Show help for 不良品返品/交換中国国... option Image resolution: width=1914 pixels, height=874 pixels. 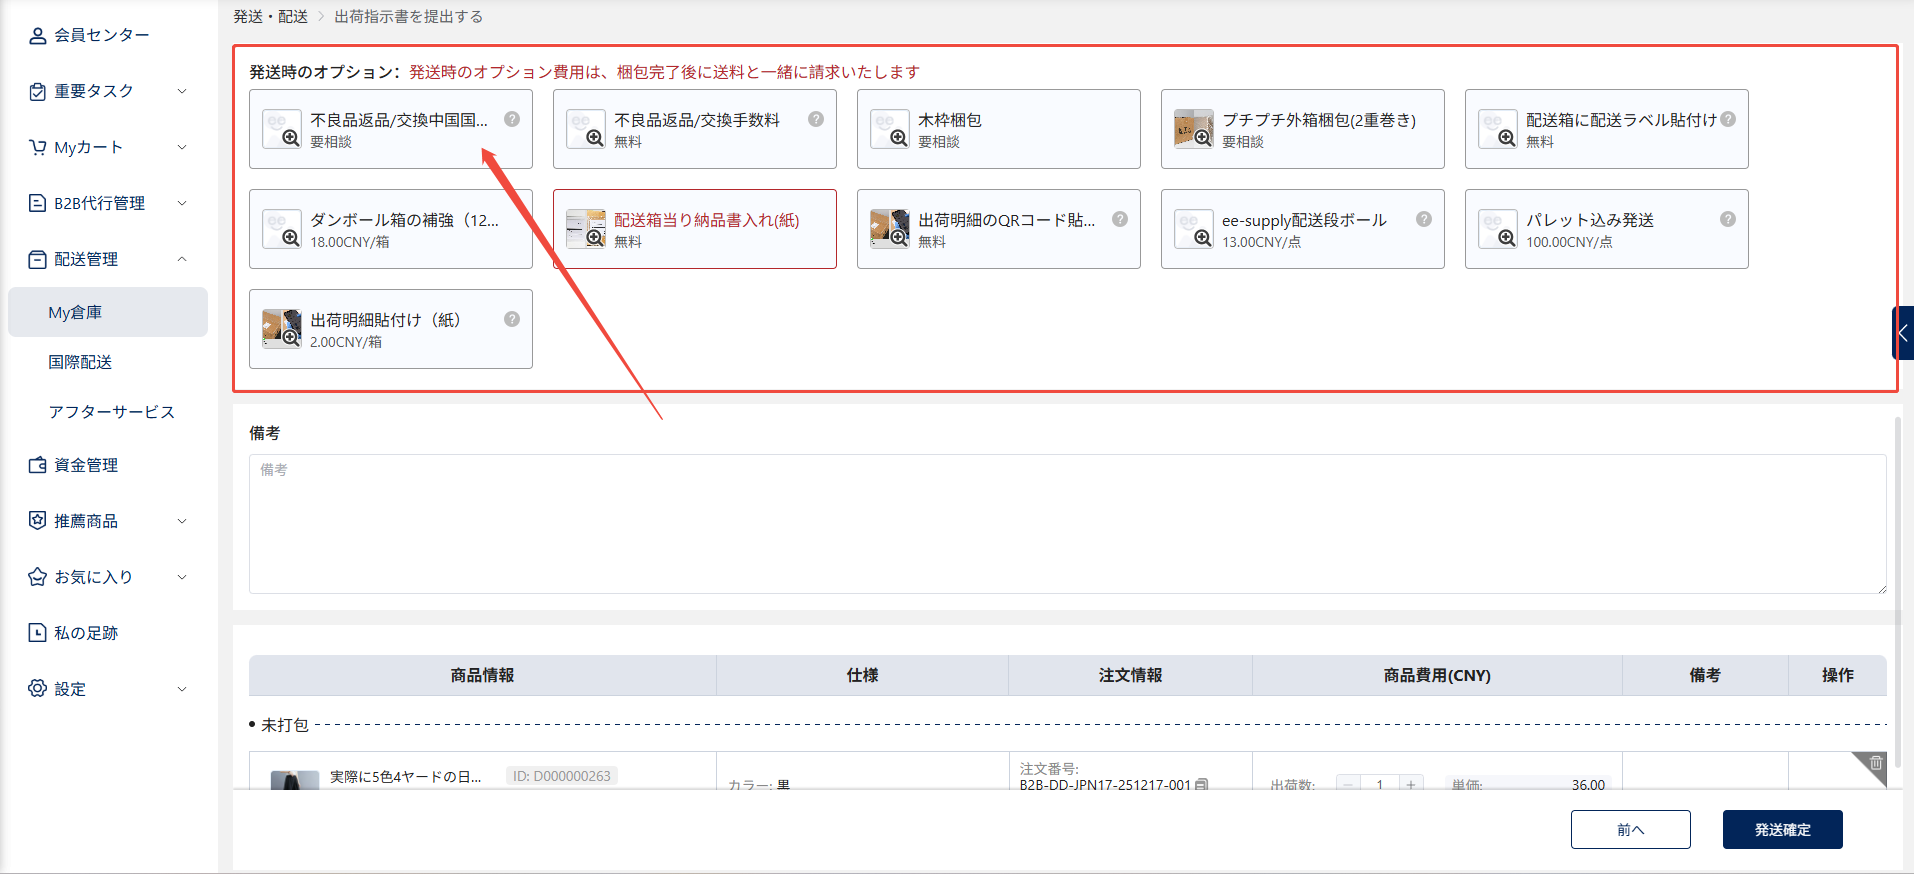[512, 119]
